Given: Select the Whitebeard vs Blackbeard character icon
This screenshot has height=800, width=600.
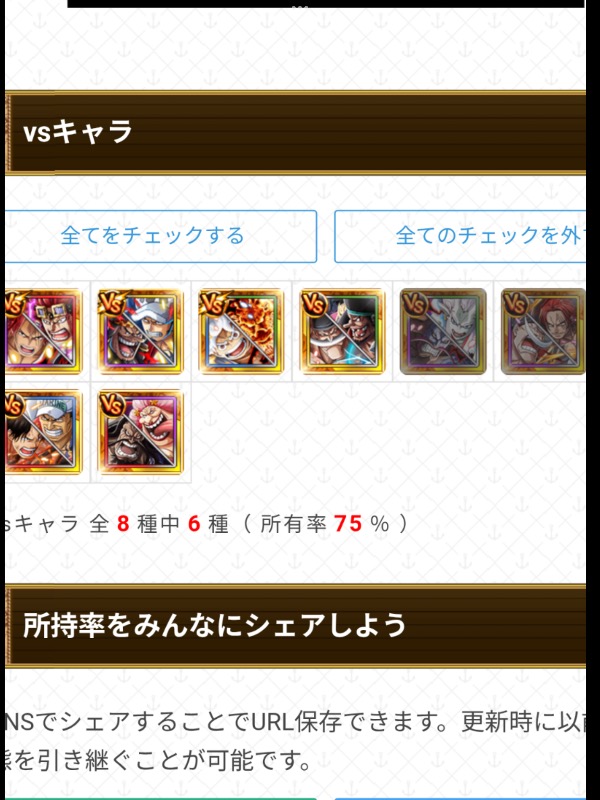Looking at the screenshot, I should (342, 331).
